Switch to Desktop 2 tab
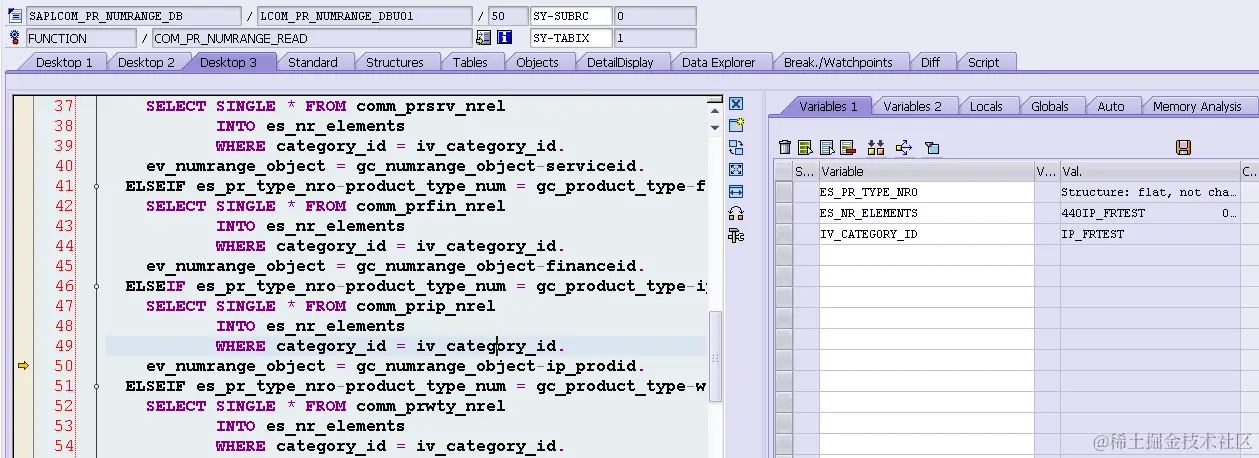The height and width of the screenshot is (458, 1259). pyautogui.click(x=146, y=62)
